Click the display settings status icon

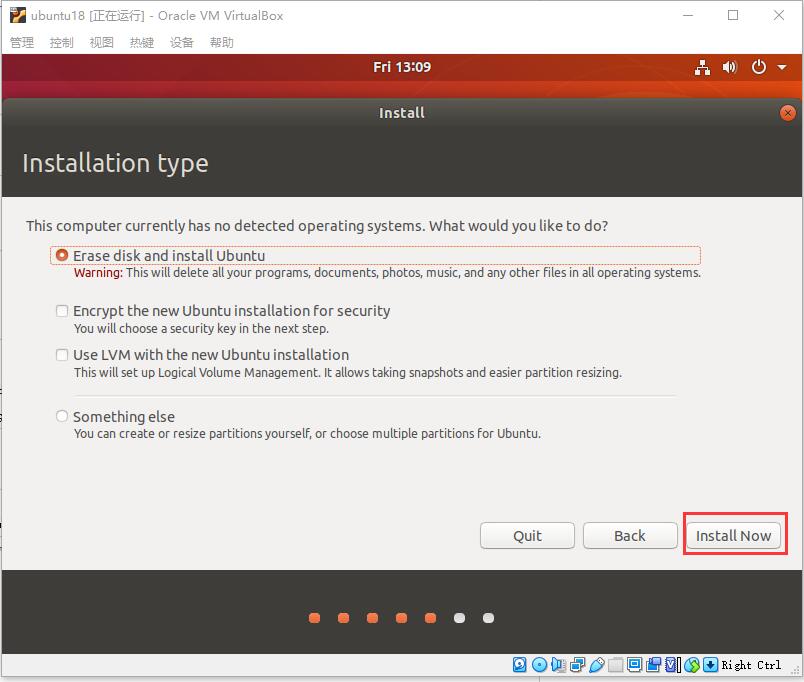tap(634, 665)
